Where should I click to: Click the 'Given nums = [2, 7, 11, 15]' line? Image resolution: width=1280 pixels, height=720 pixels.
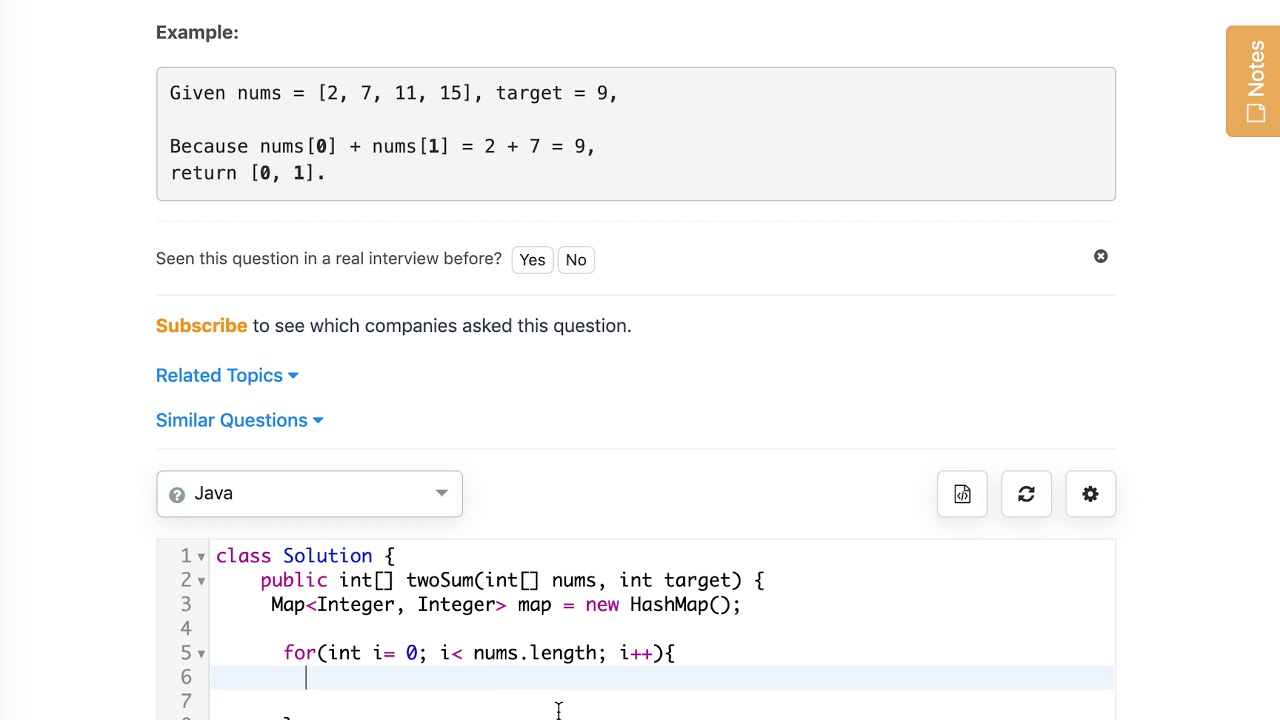click(x=394, y=93)
